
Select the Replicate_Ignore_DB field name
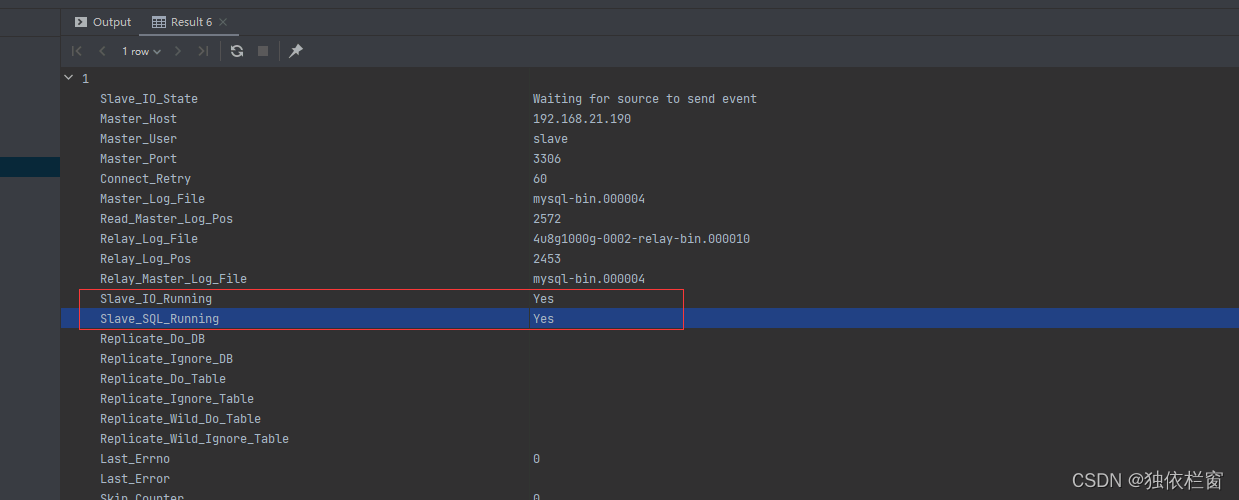click(166, 359)
